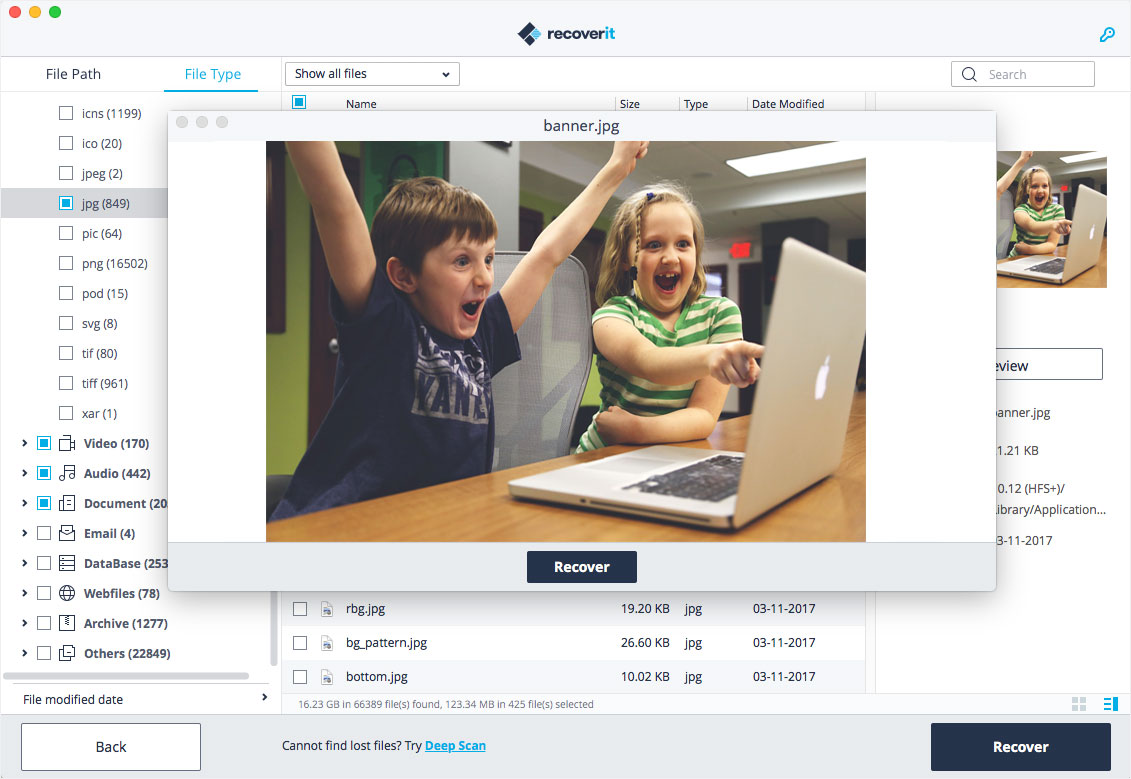The width and height of the screenshot is (1131, 779).
Task: Switch to grid thumbnail view
Action: 1079,704
